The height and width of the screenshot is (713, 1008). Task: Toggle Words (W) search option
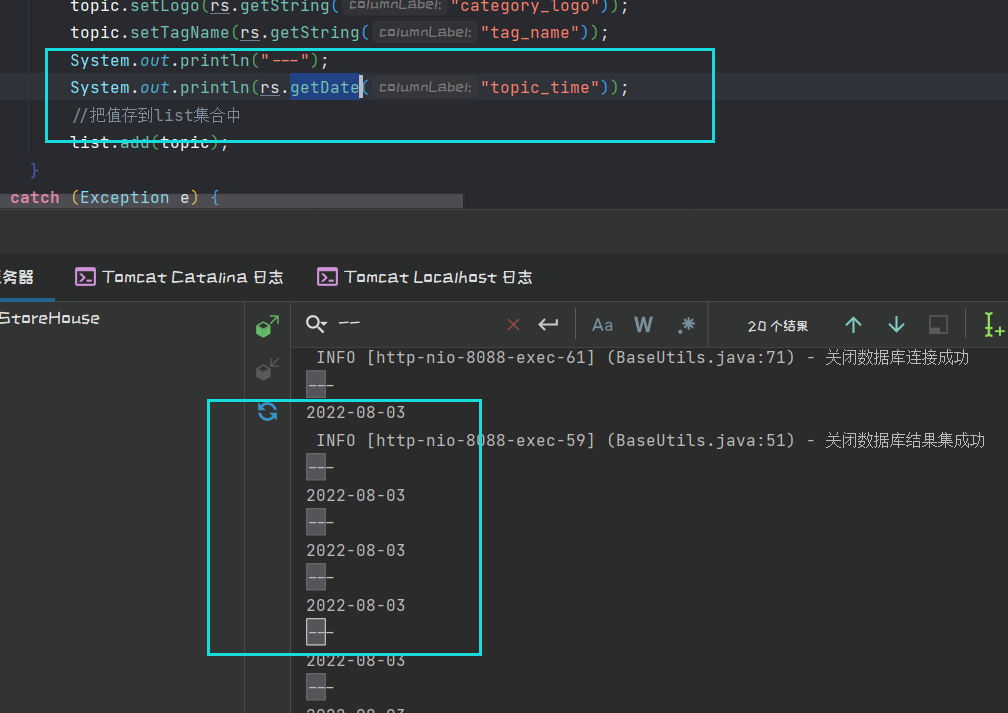(x=644, y=325)
